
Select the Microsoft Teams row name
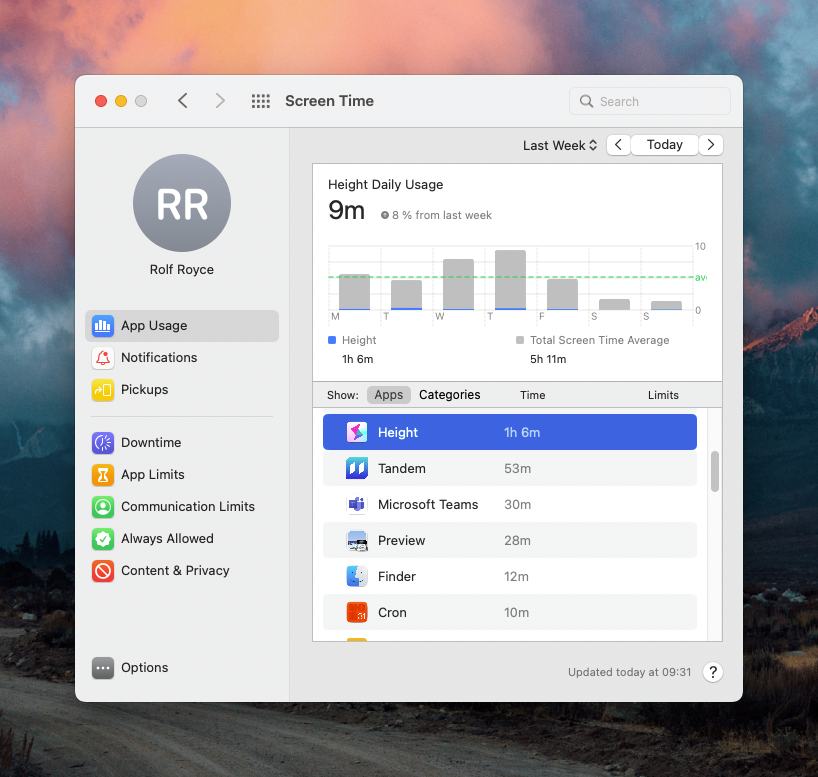click(428, 505)
